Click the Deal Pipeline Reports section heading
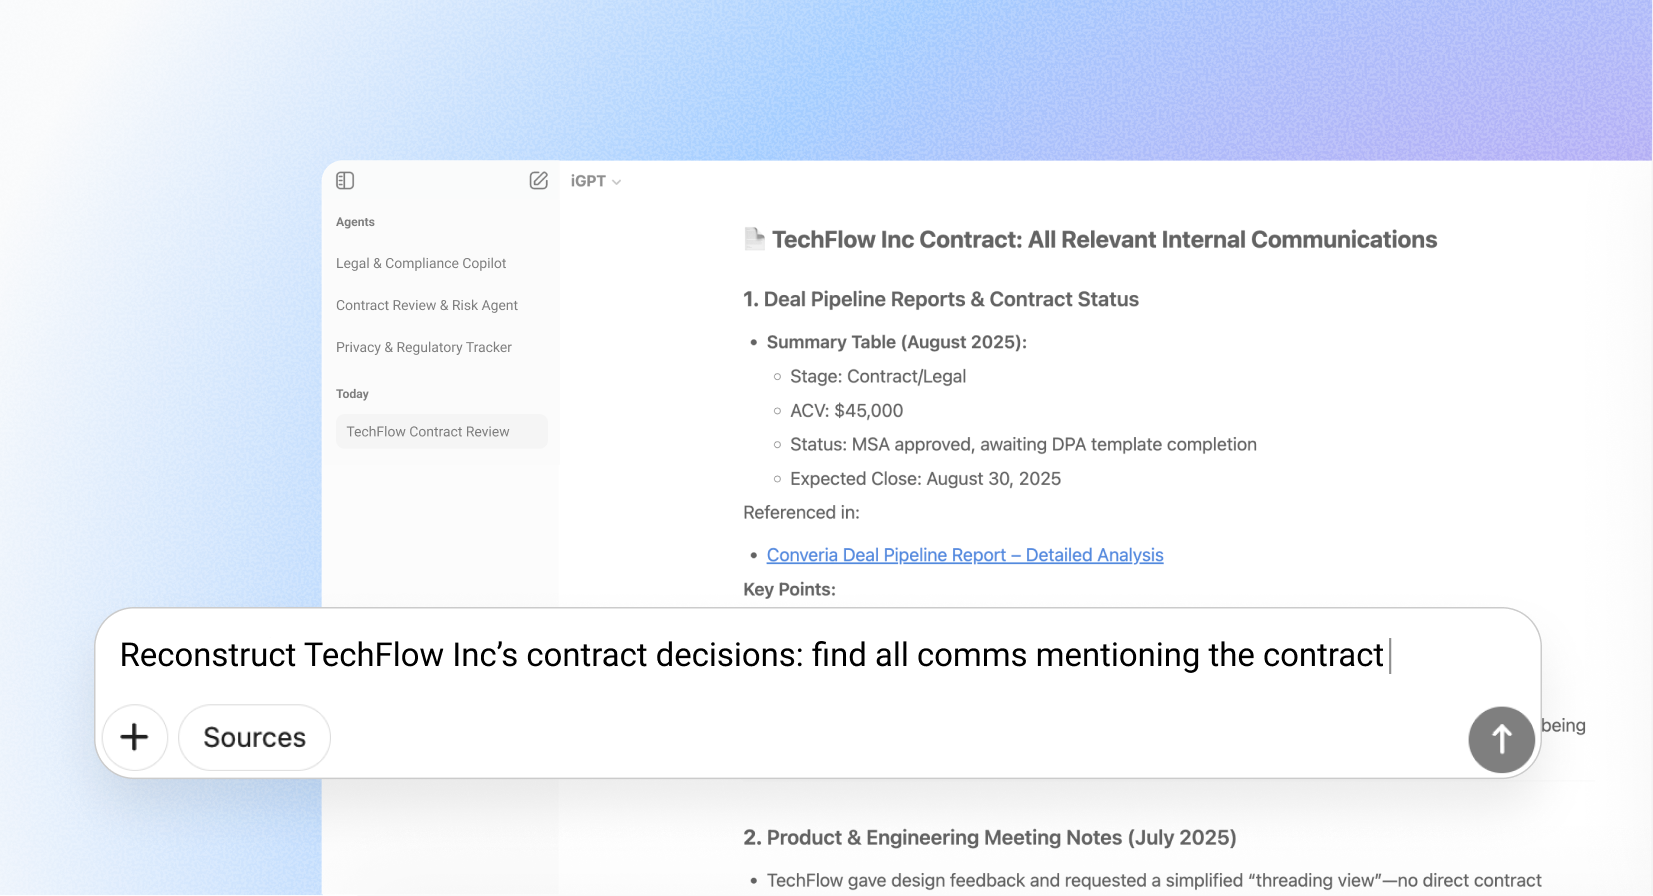 pyautogui.click(x=940, y=299)
